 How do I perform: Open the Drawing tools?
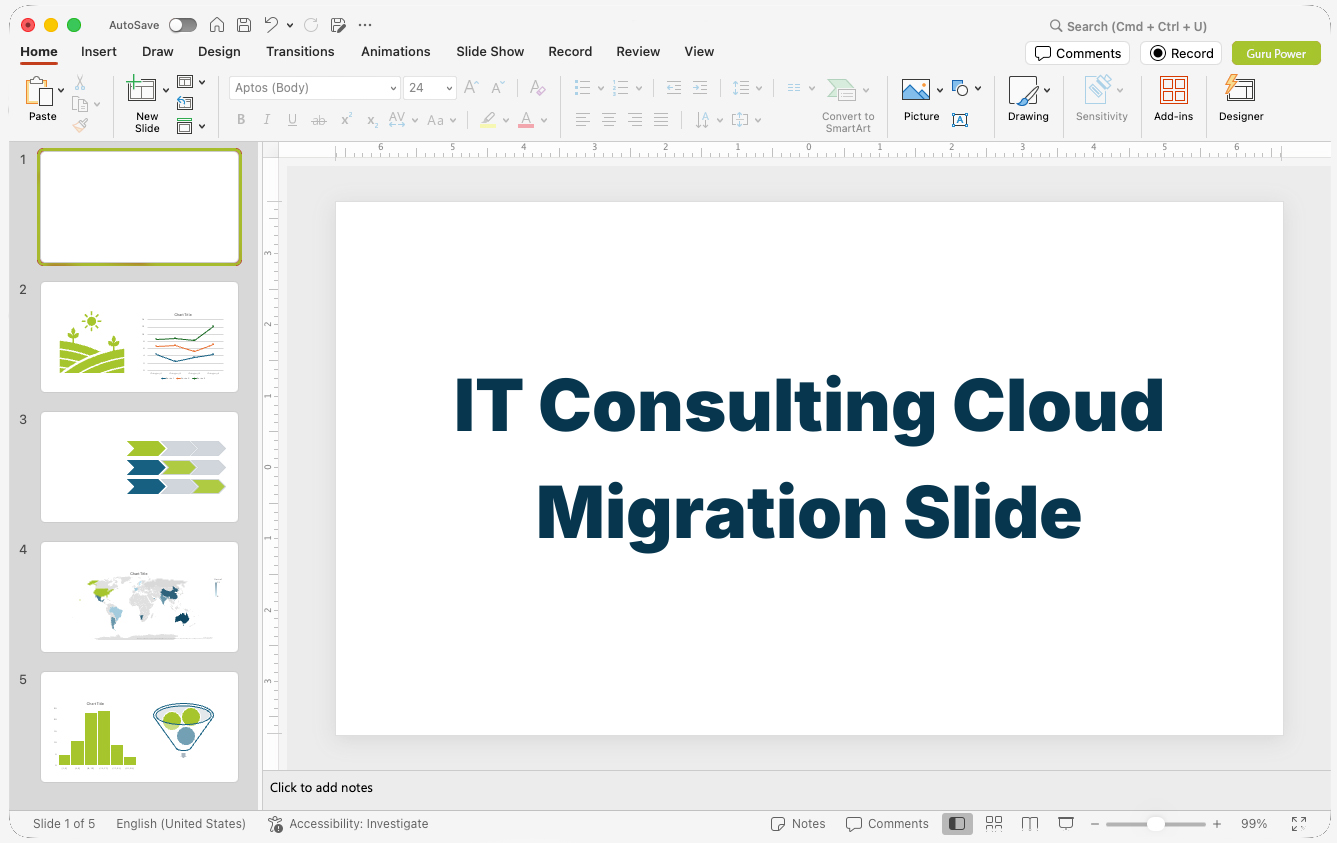coord(1028,100)
